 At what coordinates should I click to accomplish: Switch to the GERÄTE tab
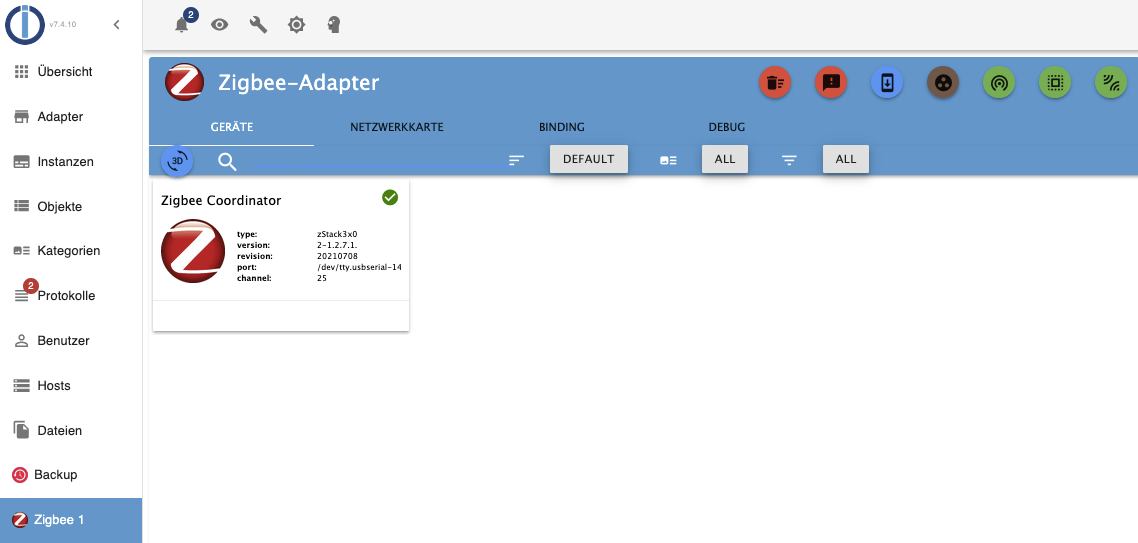(232, 127)
